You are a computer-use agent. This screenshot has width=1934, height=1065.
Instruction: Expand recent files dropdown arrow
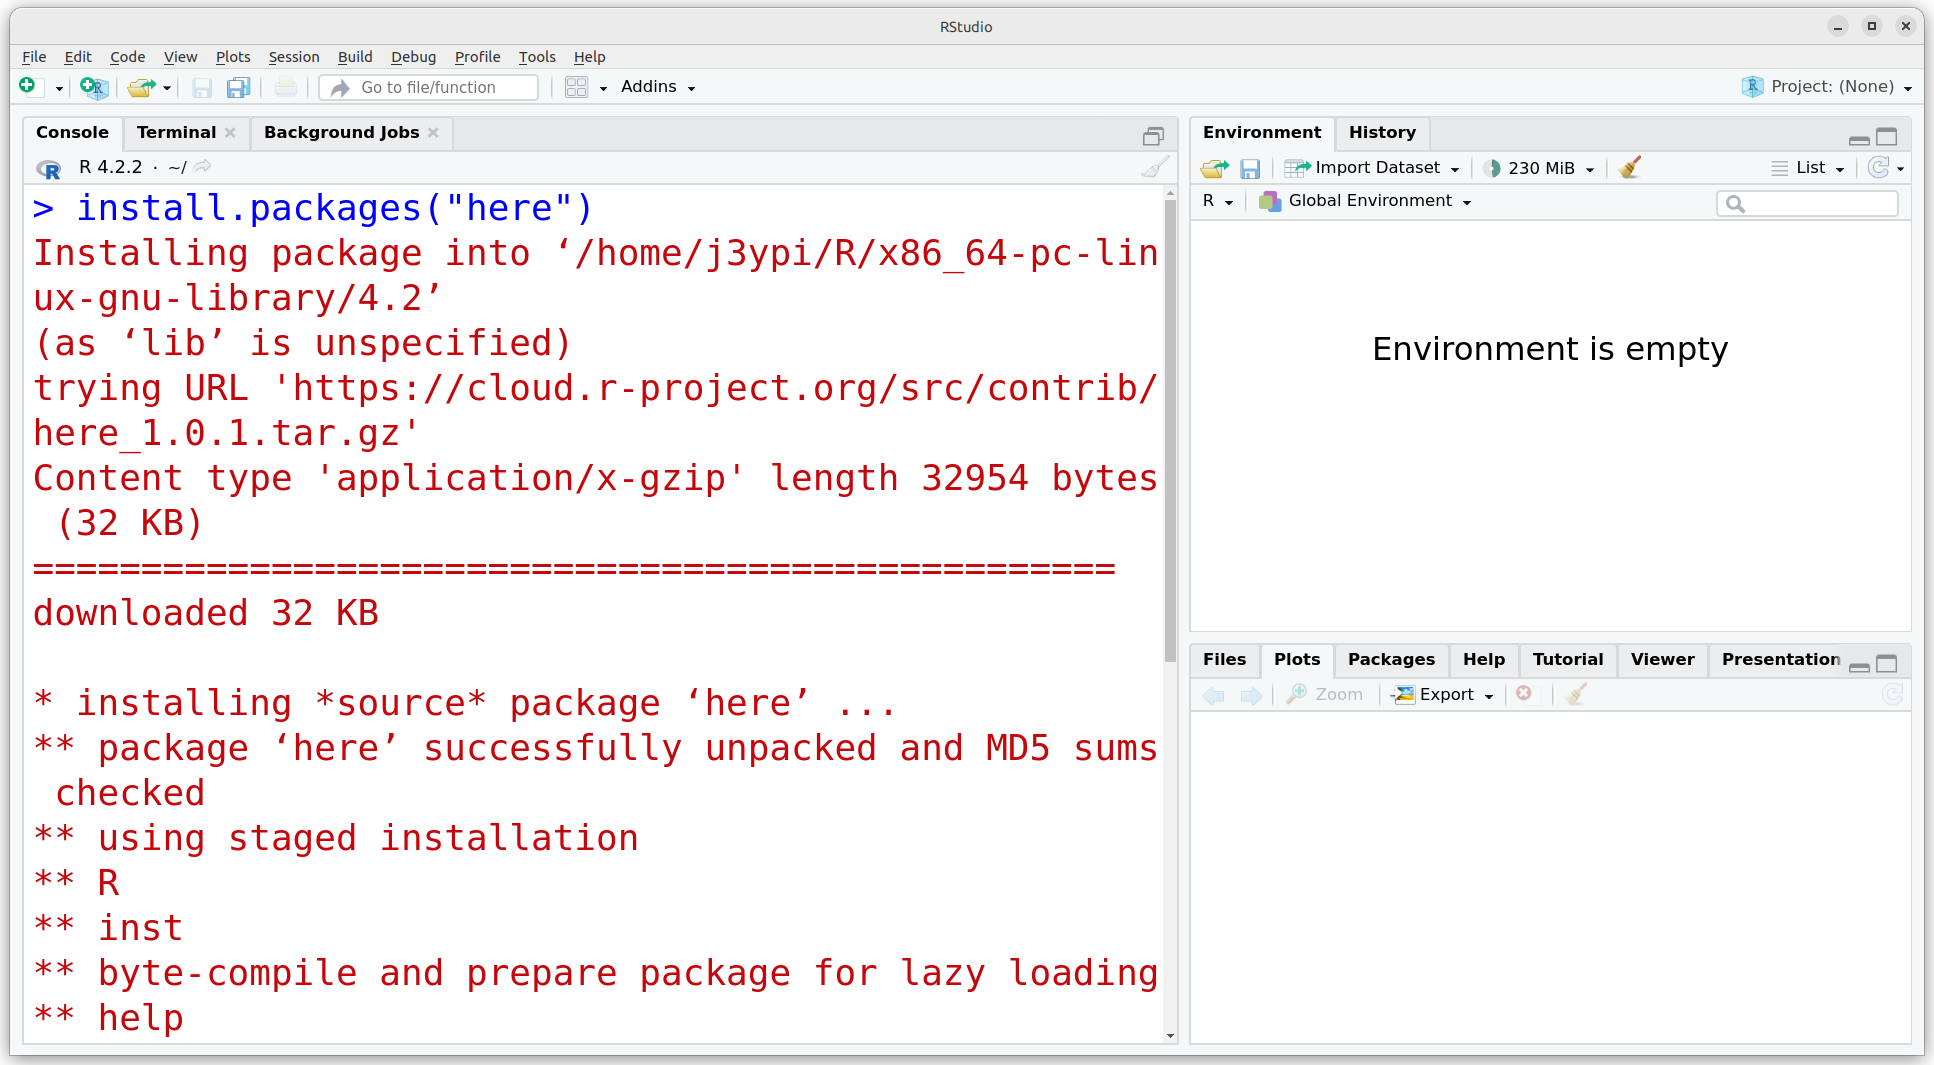167,88
